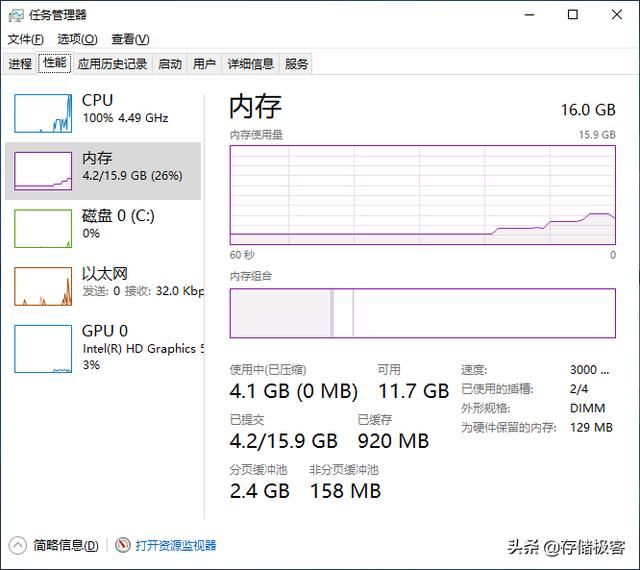This screenshot has width=640, height=570.
Task: Click the resource monitor icon at bottom
Action: point(123,545)
